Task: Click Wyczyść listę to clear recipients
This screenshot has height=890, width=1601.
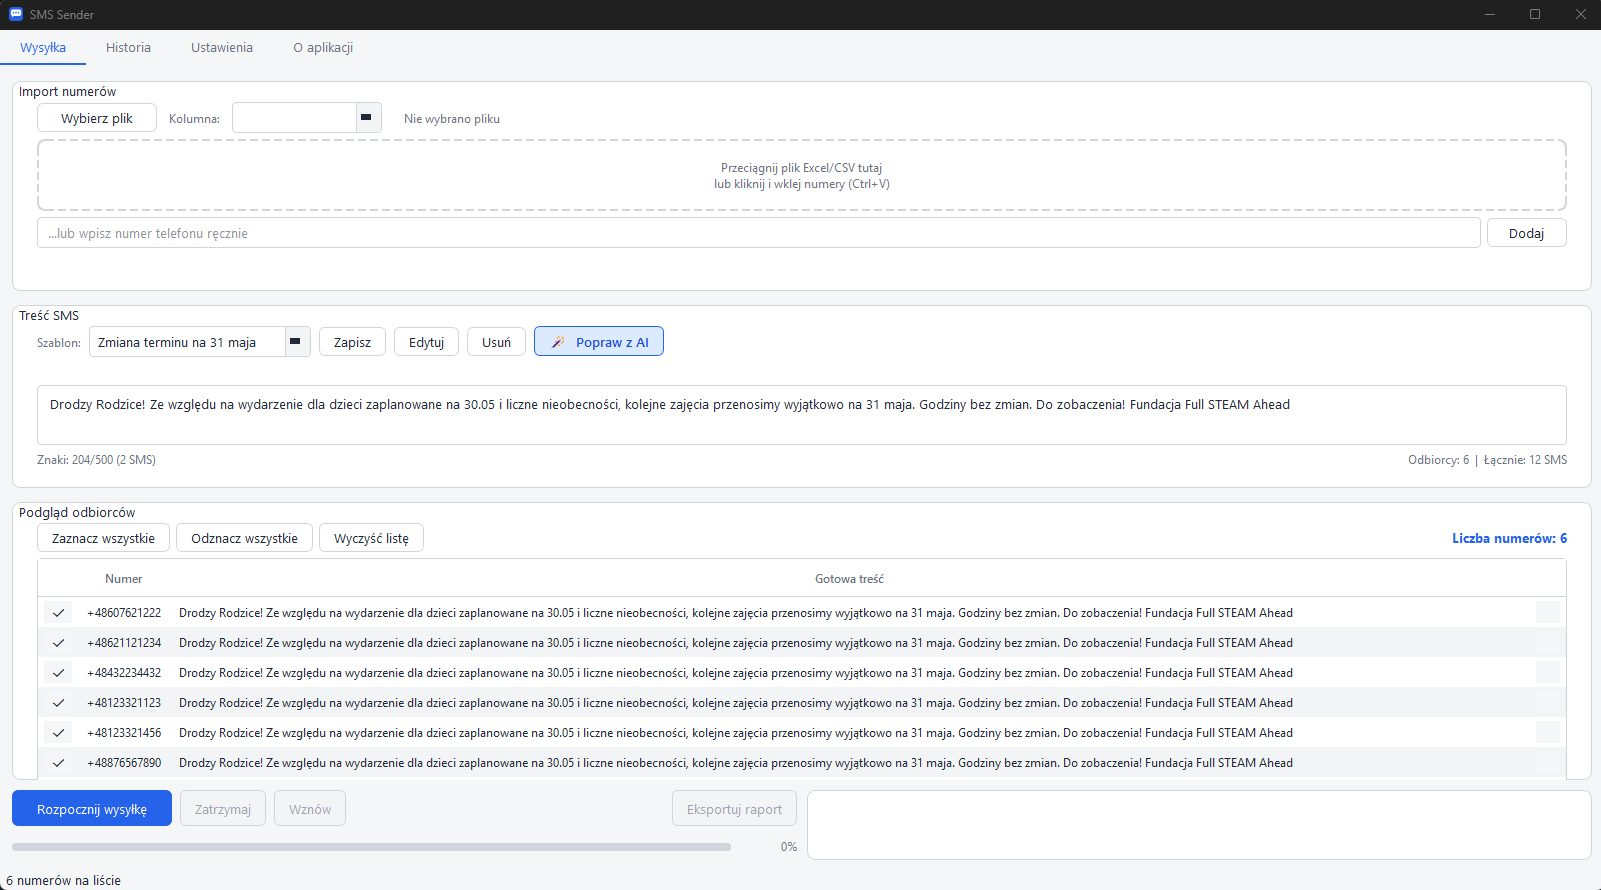Action: click(x=371, y=538)
